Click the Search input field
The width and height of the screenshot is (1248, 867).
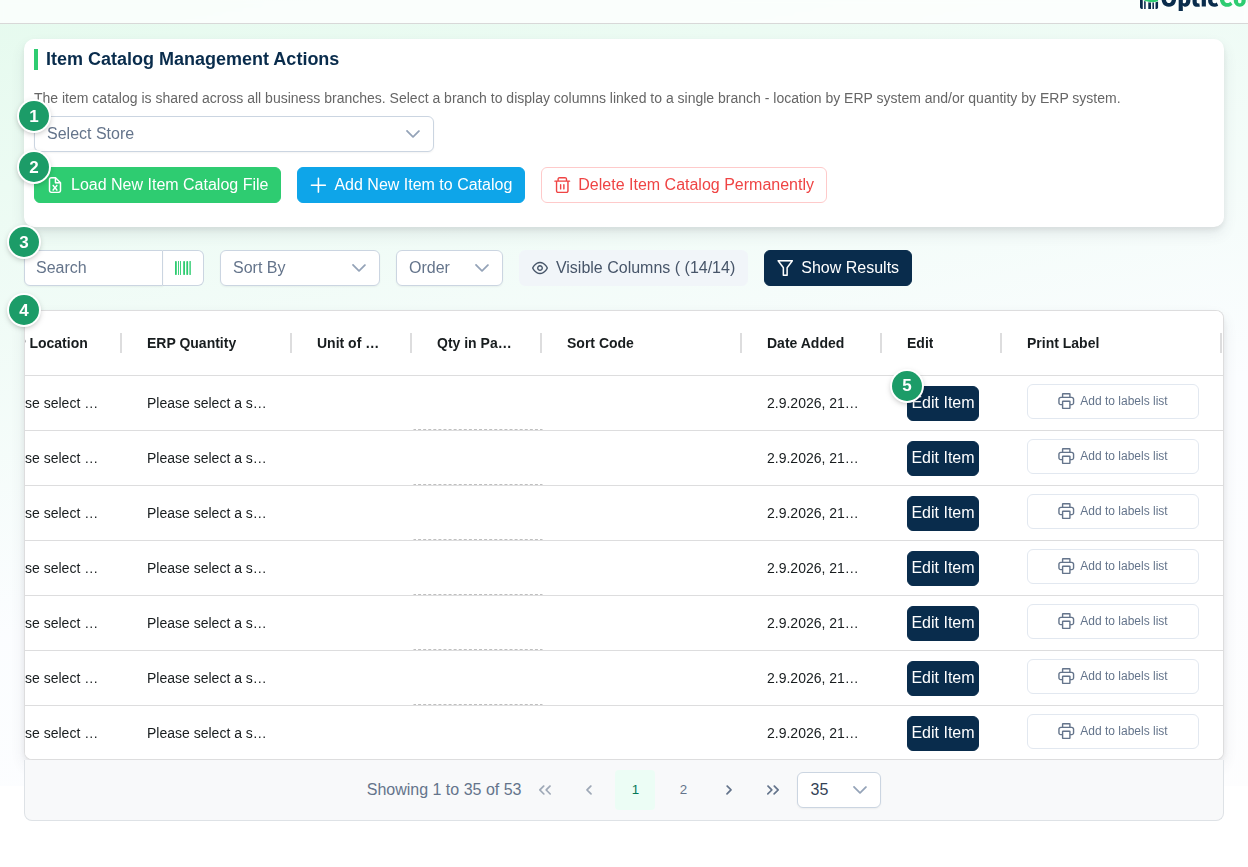point(93,268)
